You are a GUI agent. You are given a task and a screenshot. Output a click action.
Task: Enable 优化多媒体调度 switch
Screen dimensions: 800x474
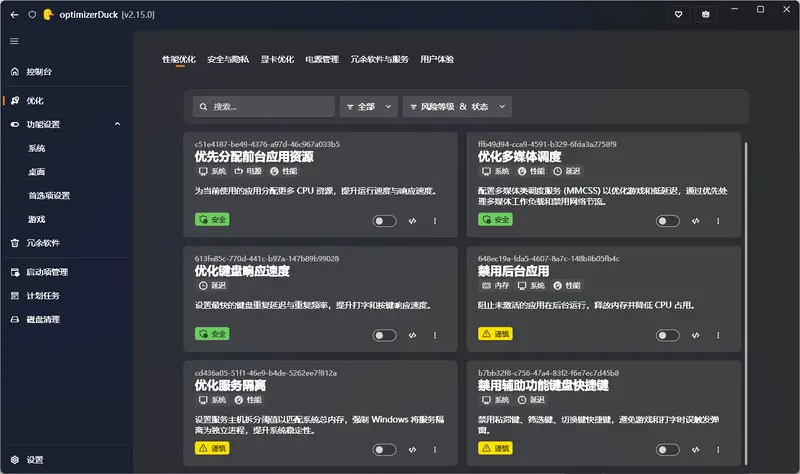tap(668, 221)
